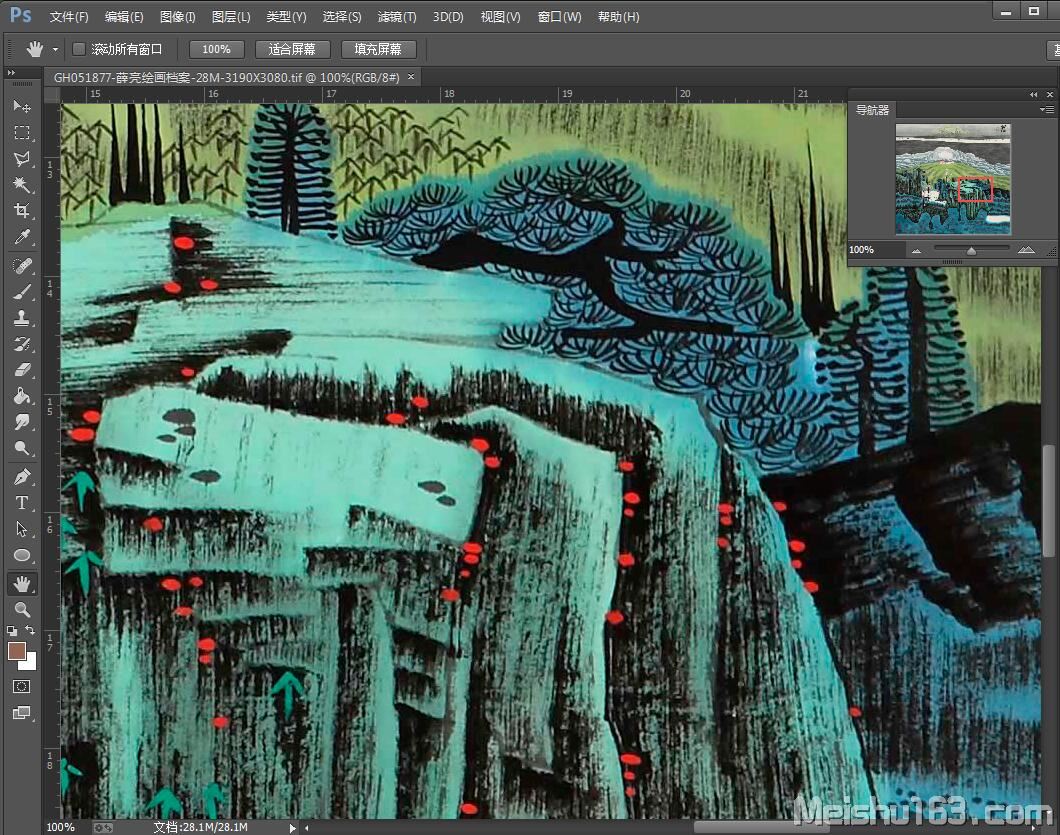Viewport: 1060px width, 835px height.
Task: Click the vertical canvas scrollbar thumb
Action: pos(1047,500)
